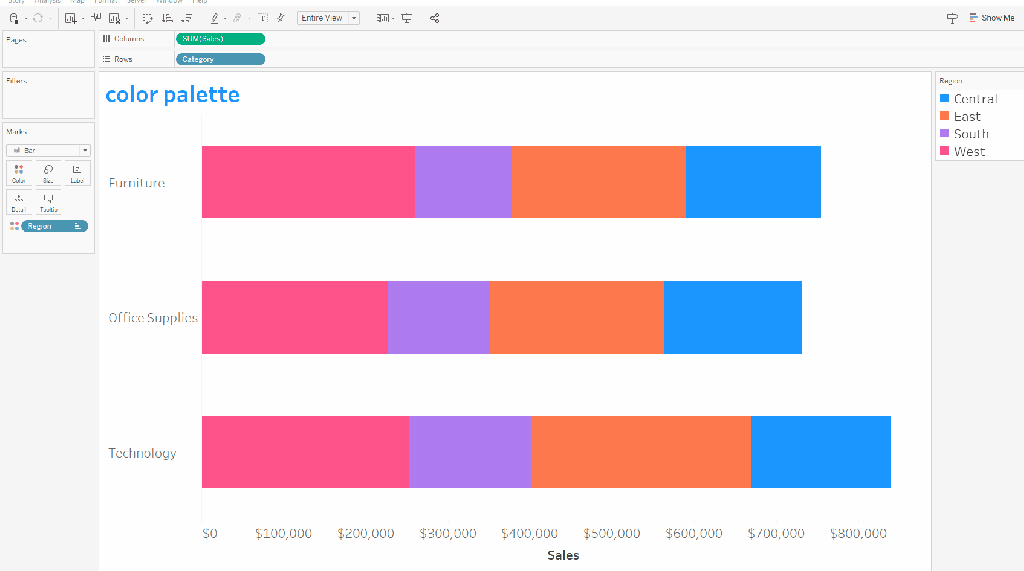Select West in the Region legend
Viewport: 1024px width, 571px height.
pos(969,152)
